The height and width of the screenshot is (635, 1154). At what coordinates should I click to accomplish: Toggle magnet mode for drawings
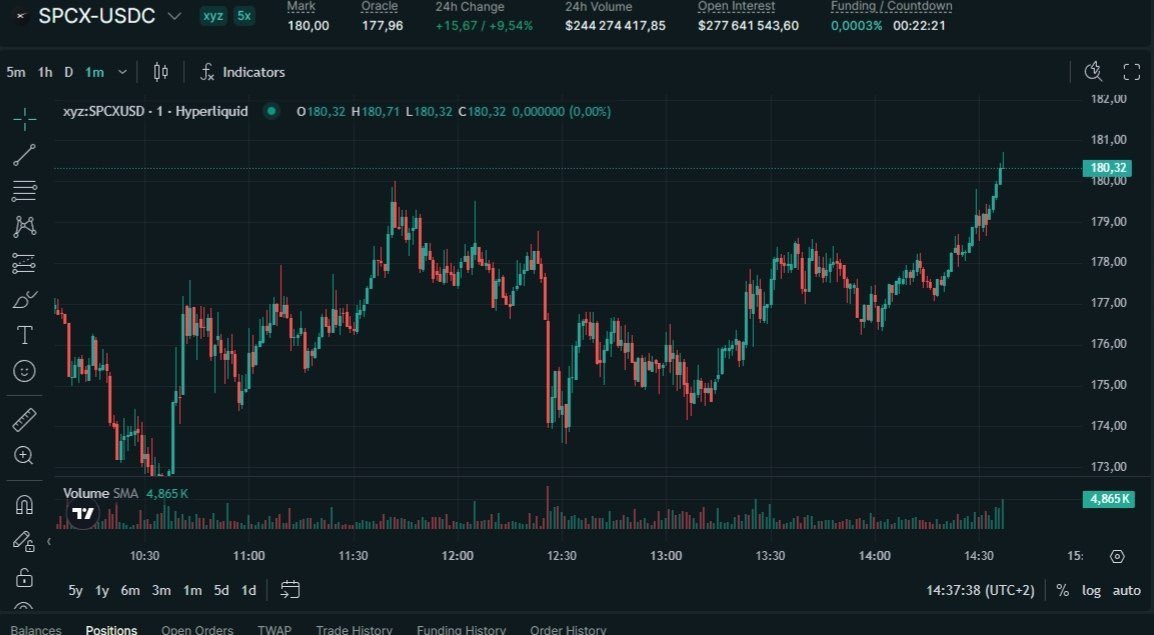pos(24,504)
